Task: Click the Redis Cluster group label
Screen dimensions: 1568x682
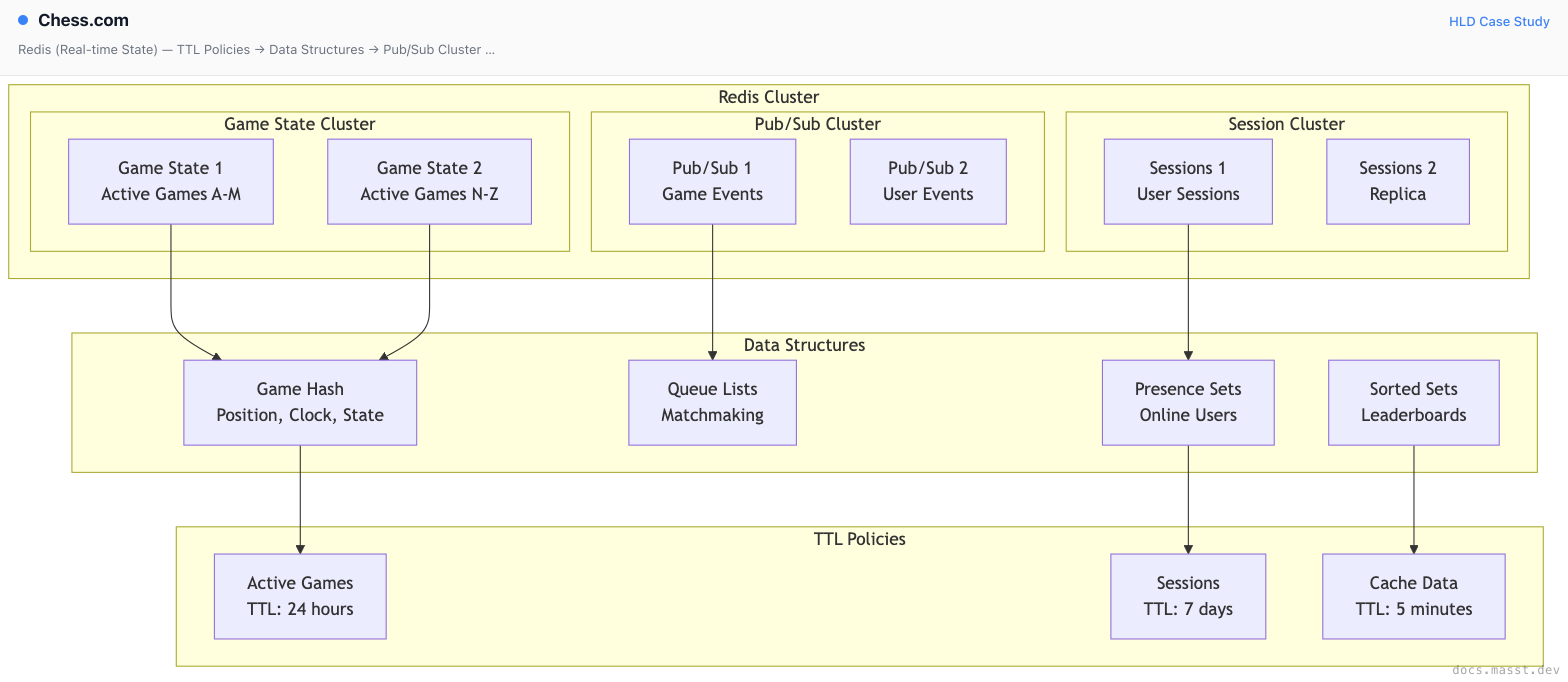Action: 769,97
